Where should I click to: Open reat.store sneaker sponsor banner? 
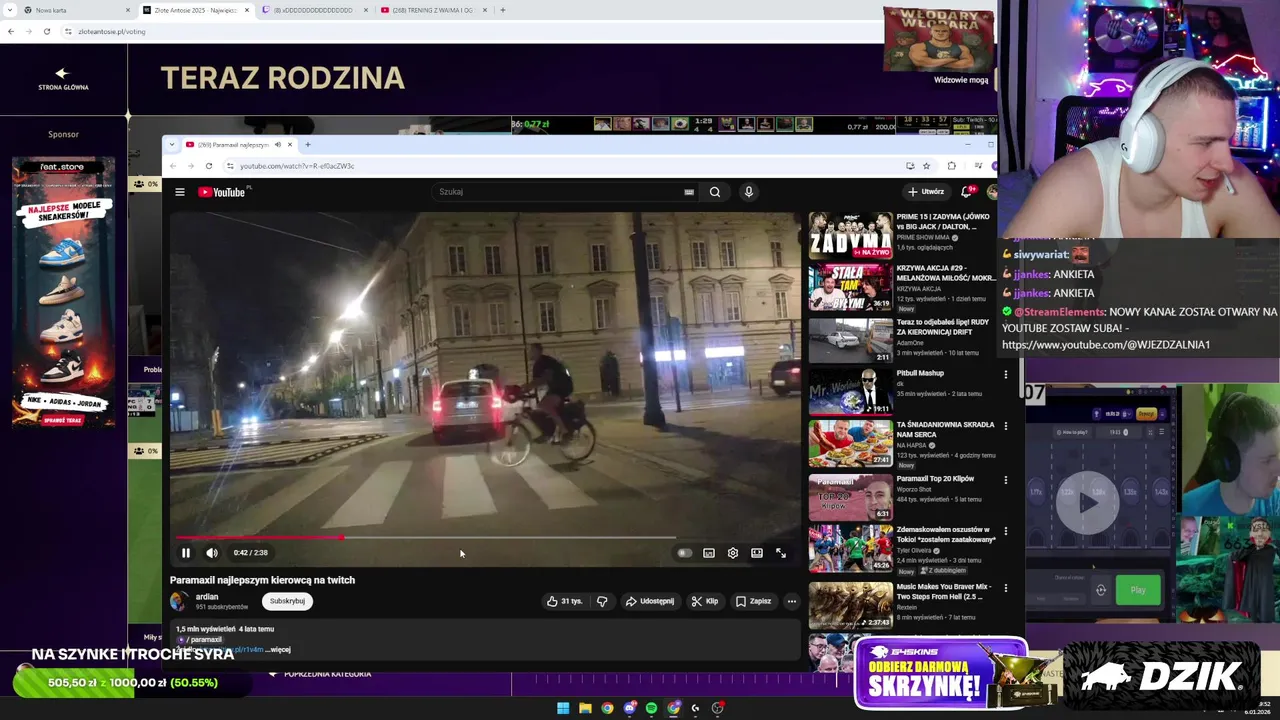63,294
